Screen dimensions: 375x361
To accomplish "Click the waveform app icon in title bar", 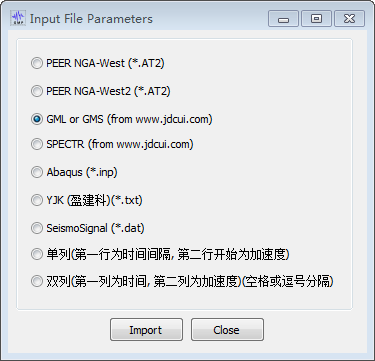I will 18,18.
